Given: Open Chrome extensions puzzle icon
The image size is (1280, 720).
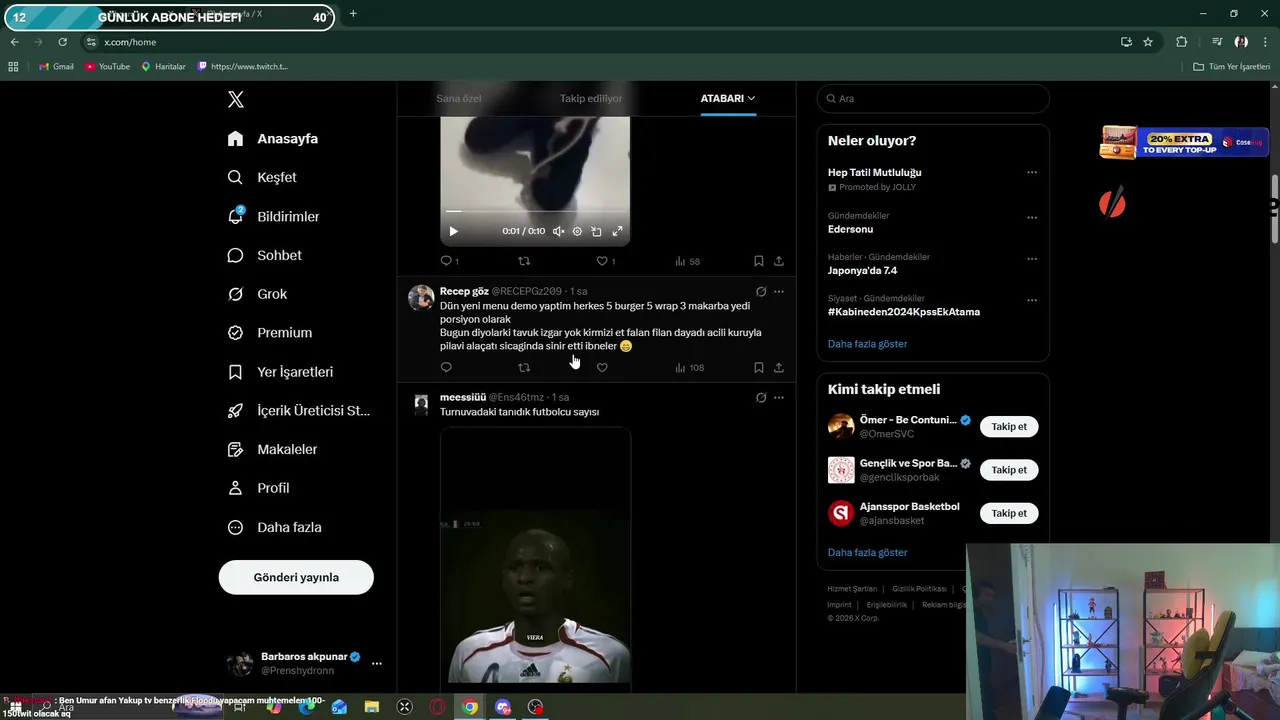Looking at the screenshot, I should pyautogui.click(x=1181, y=42).
